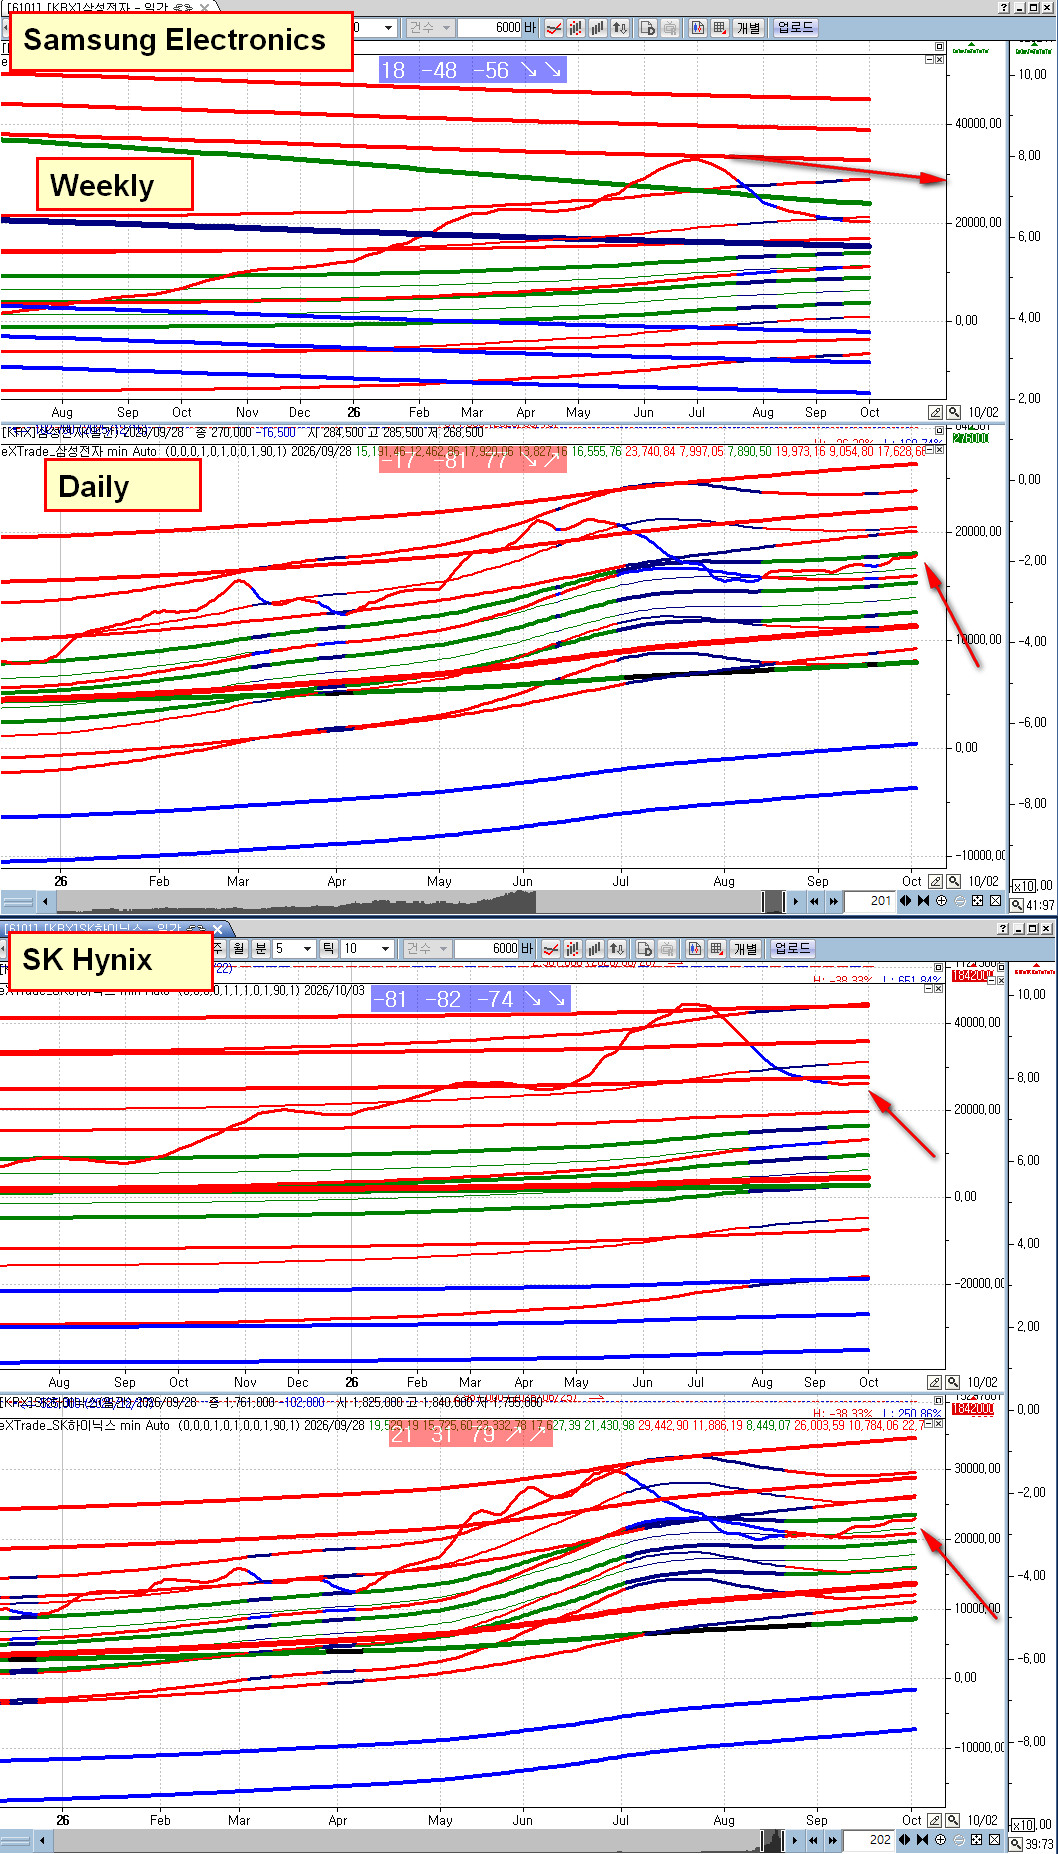Screen dimensions: 1058x1854
Task: Click zoom-in plus icon under Samsung daily chart
Action: click(x=941, y=901)
